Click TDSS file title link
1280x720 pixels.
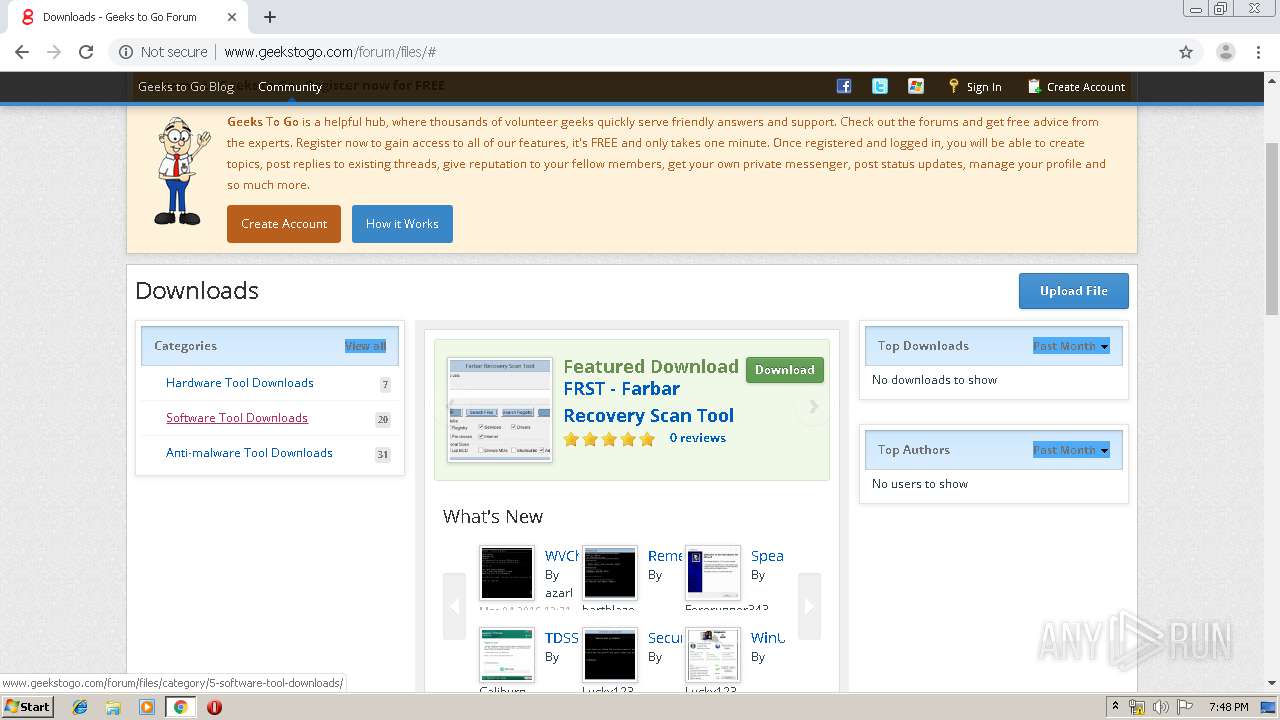[562, 638]
